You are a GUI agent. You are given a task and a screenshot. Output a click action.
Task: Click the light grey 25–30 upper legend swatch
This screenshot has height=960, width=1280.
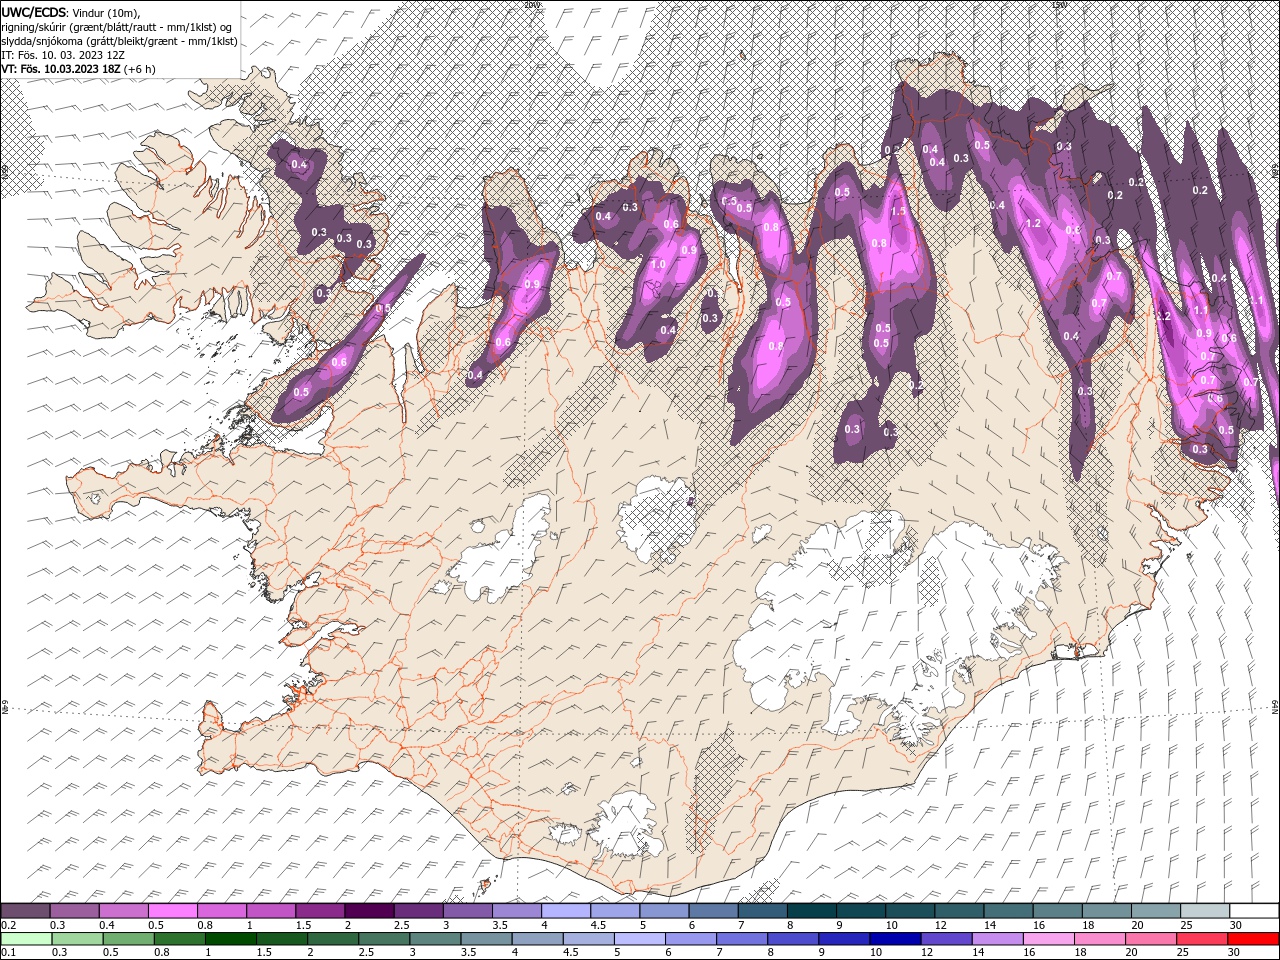click(x=1204, y=911)
